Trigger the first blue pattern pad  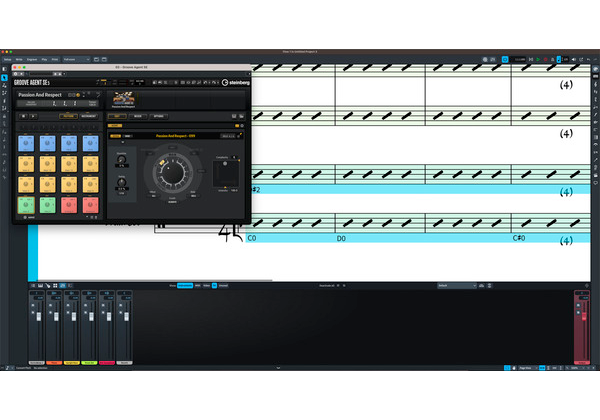[26, 143]
